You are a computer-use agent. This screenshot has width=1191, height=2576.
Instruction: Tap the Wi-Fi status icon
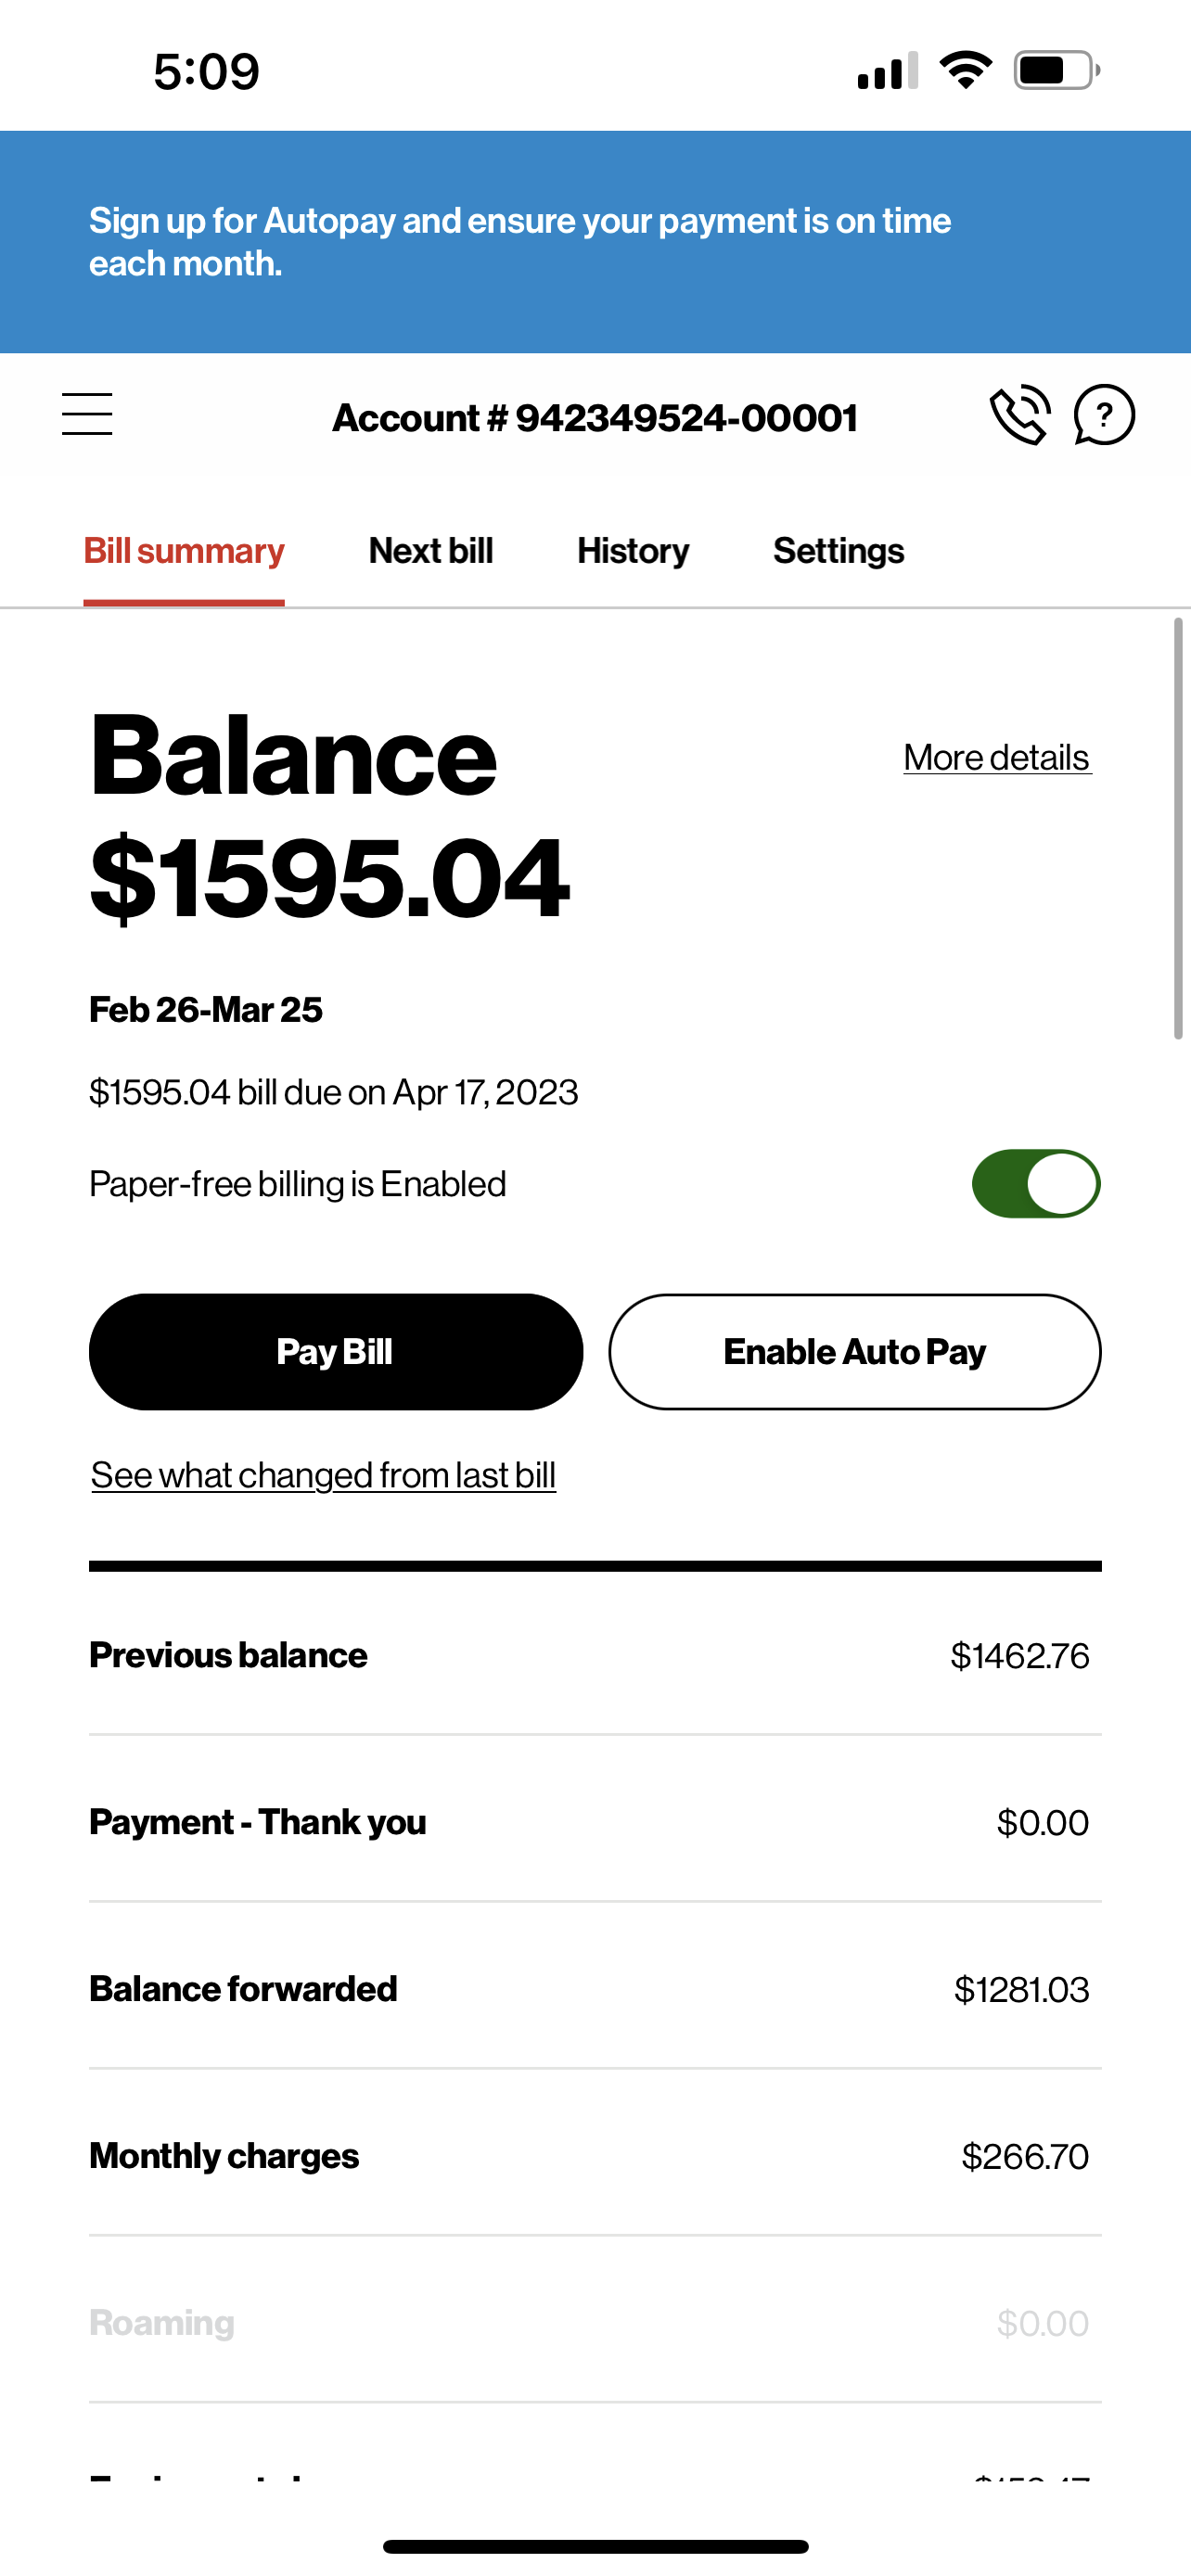click(x=965, y=70)
